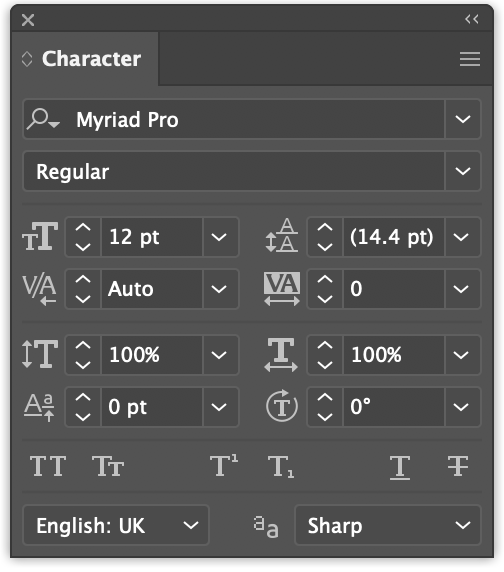Decrease leading with down stepper

coord(325,247)
